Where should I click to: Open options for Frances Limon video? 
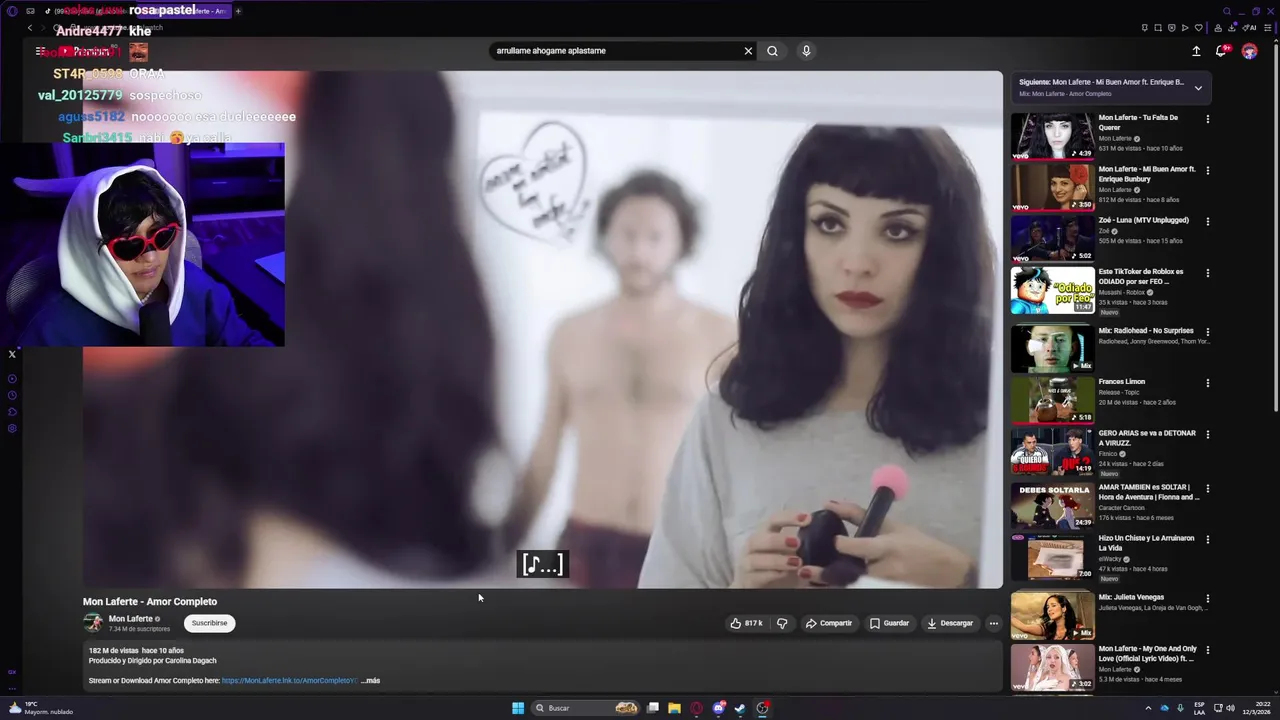[1207, 383]
